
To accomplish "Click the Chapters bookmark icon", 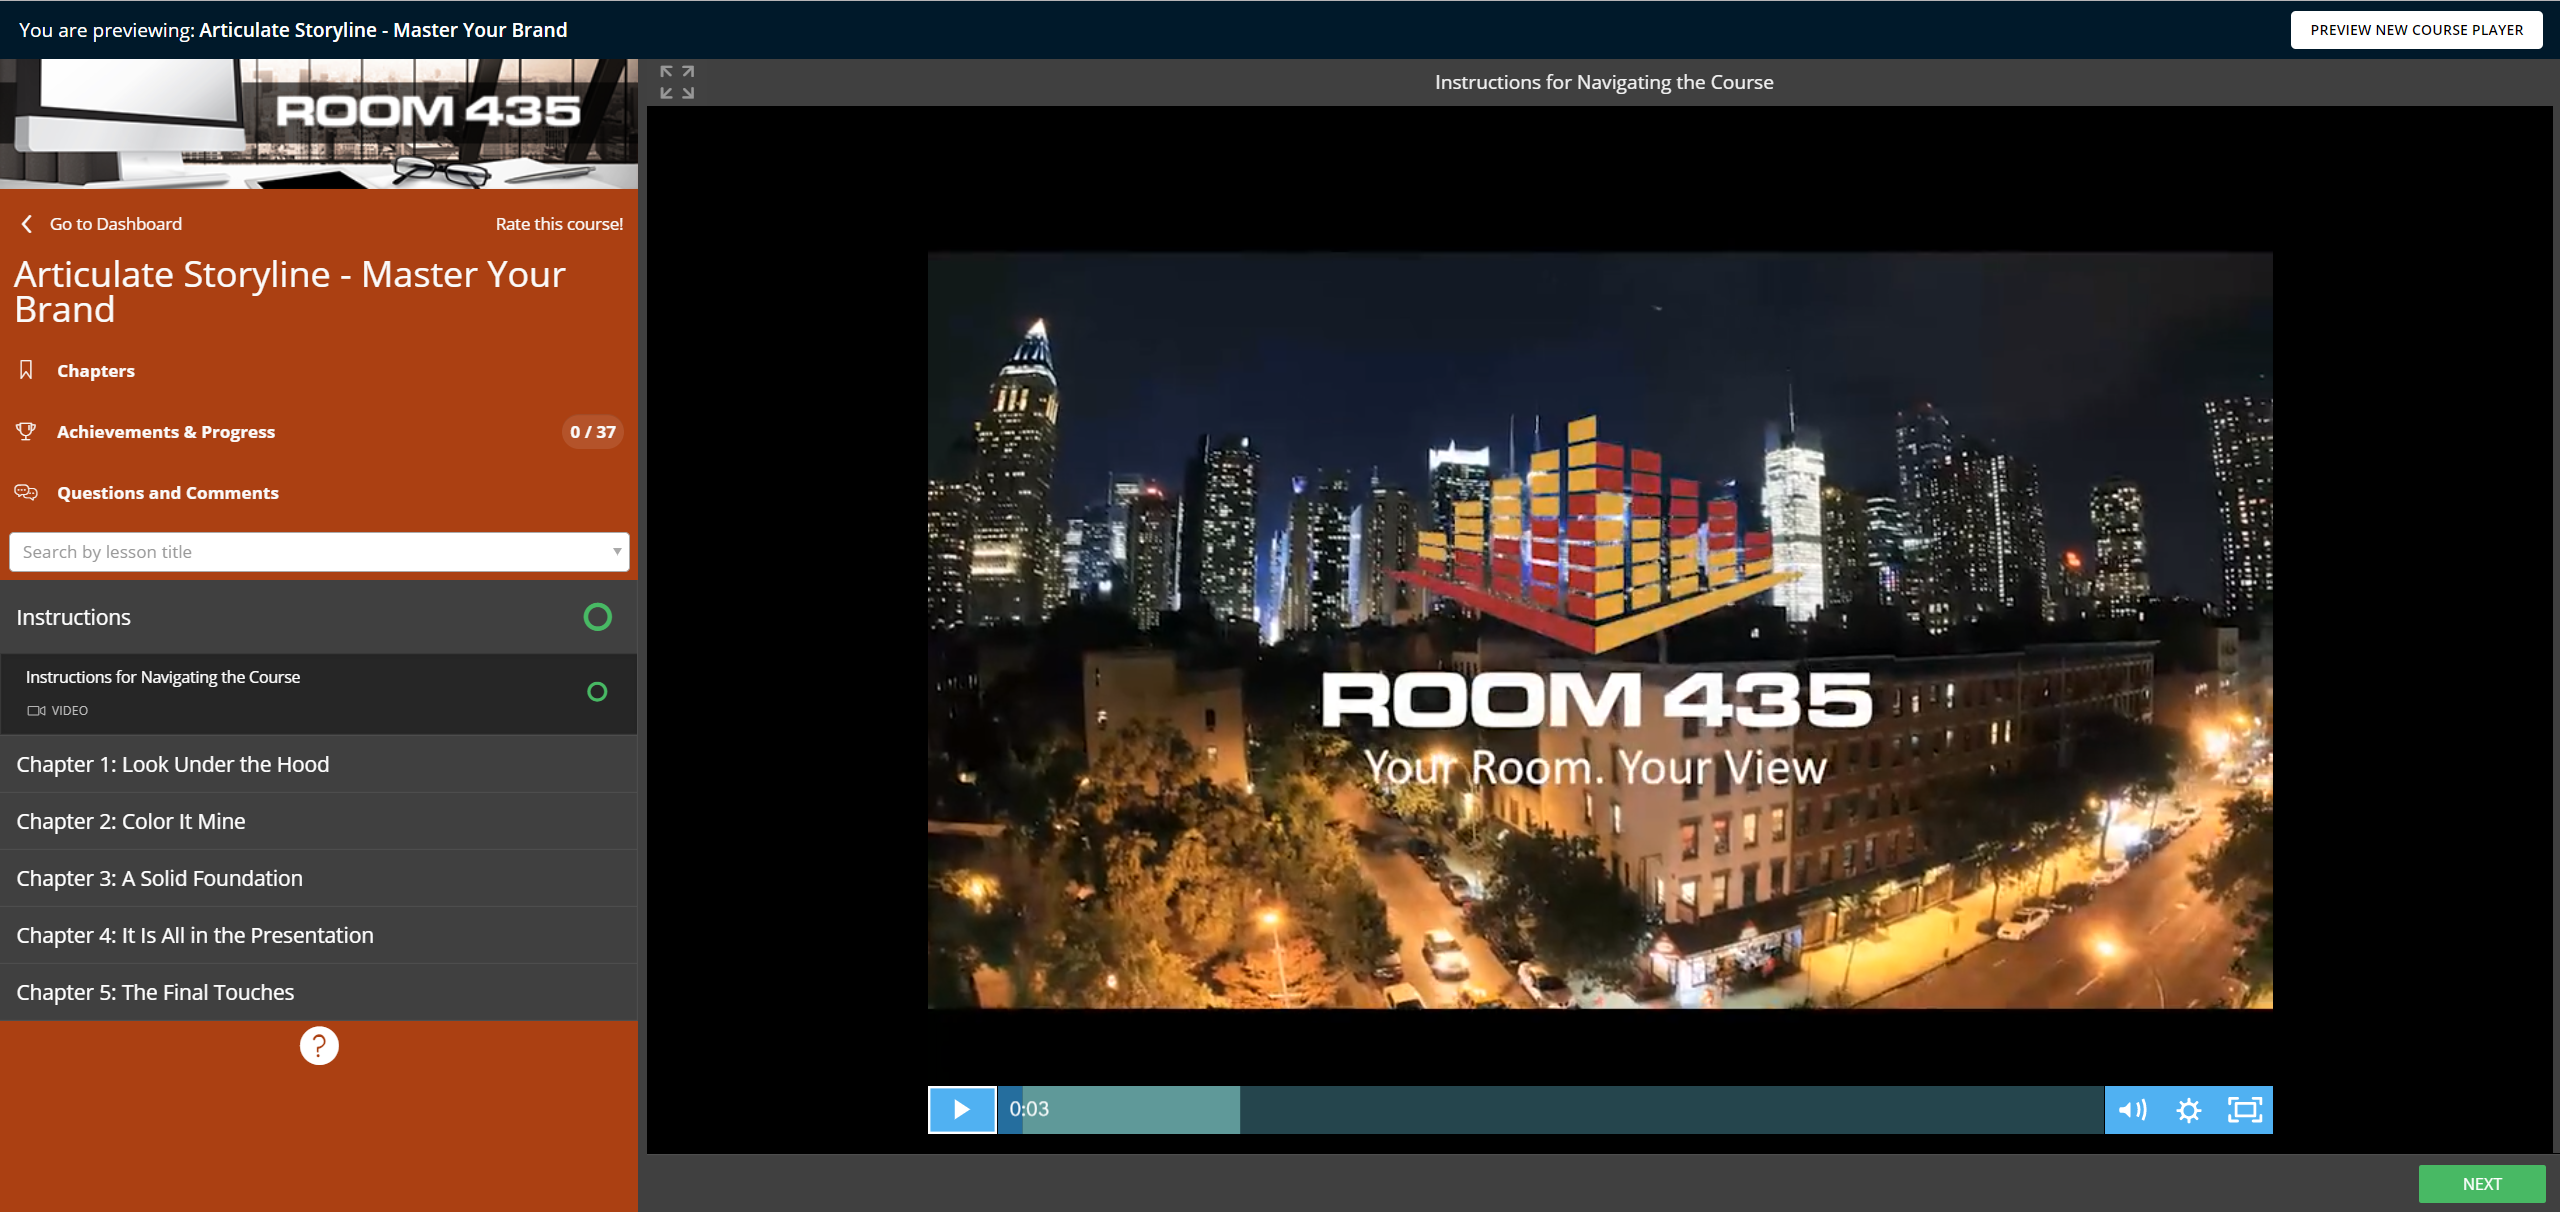I will pyautogui.click(x=26, y=370).
